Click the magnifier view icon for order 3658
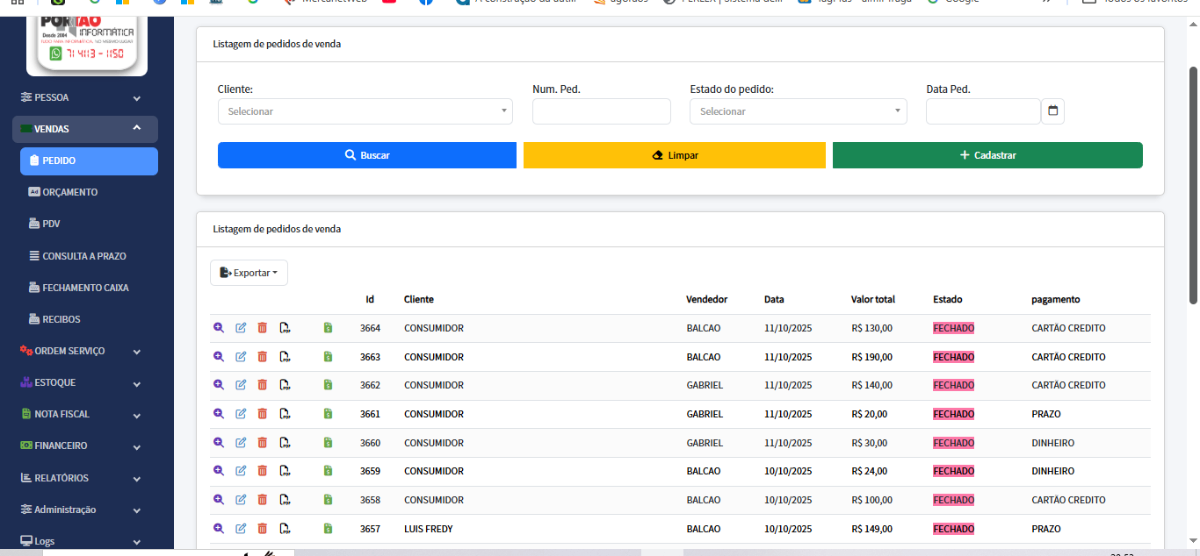 218,500
